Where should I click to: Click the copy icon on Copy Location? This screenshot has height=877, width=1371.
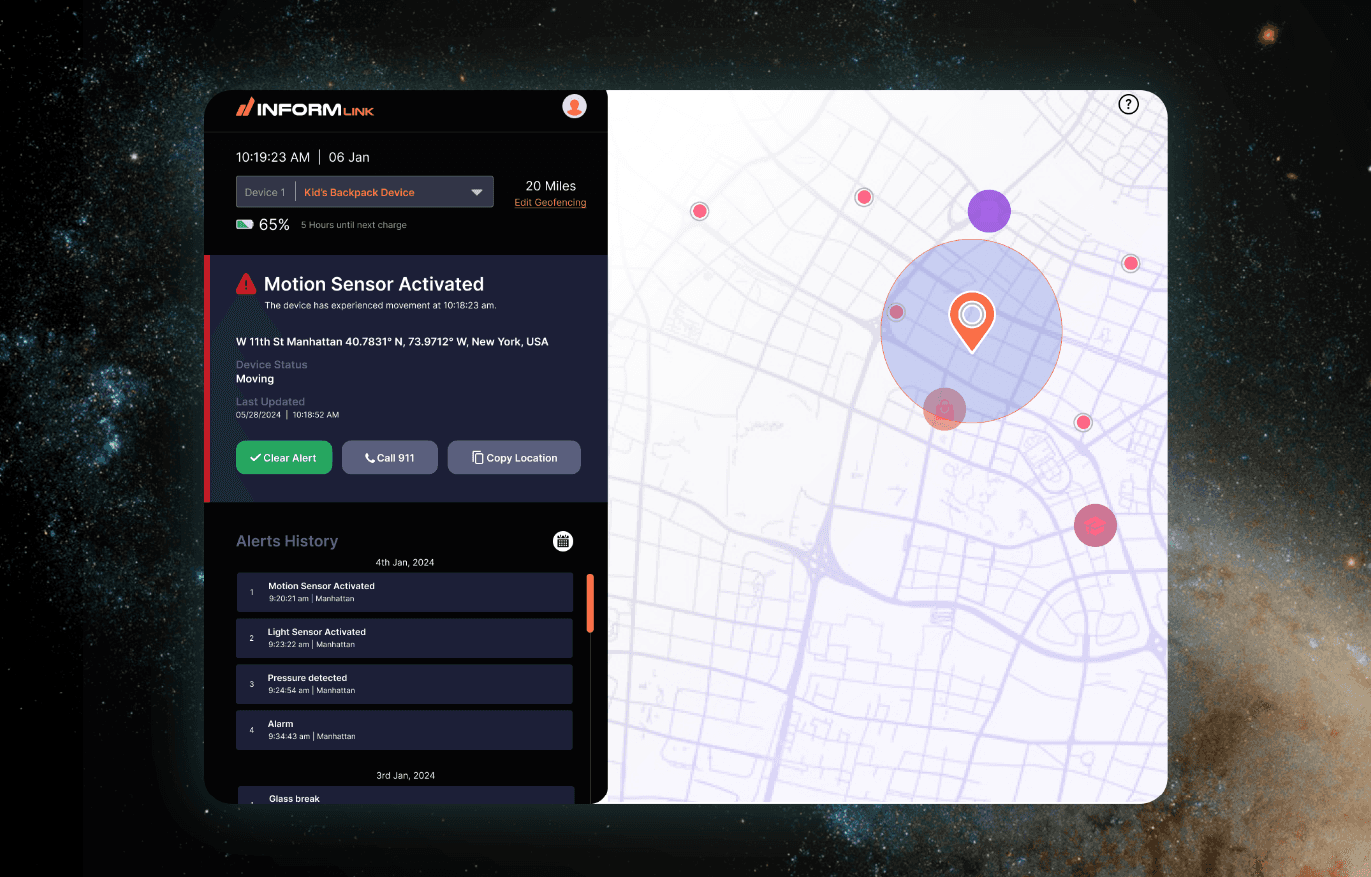pyautogui.click(x=478, y=458)
